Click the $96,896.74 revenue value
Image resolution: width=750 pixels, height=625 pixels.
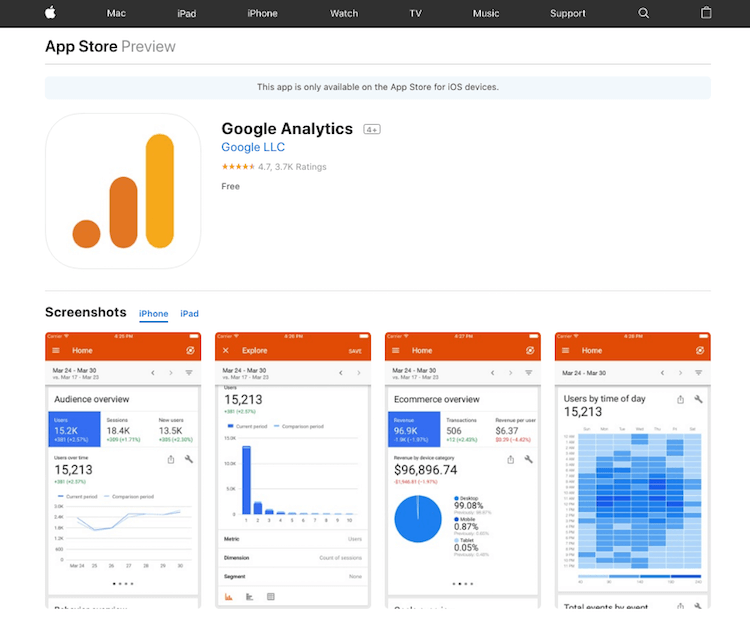[x=426, y=470]
